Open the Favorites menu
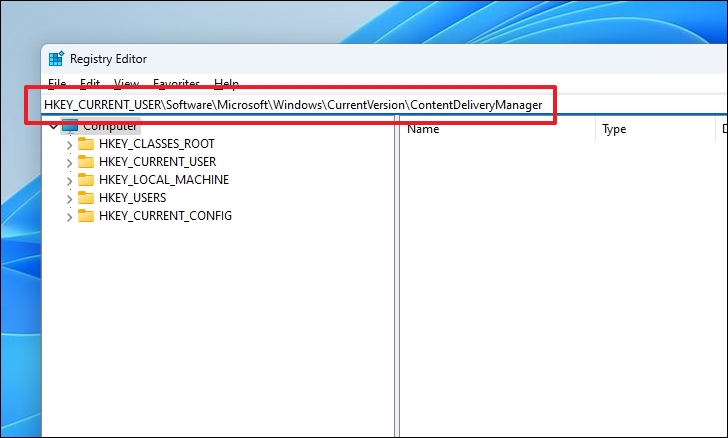 [x=176, y=84]
